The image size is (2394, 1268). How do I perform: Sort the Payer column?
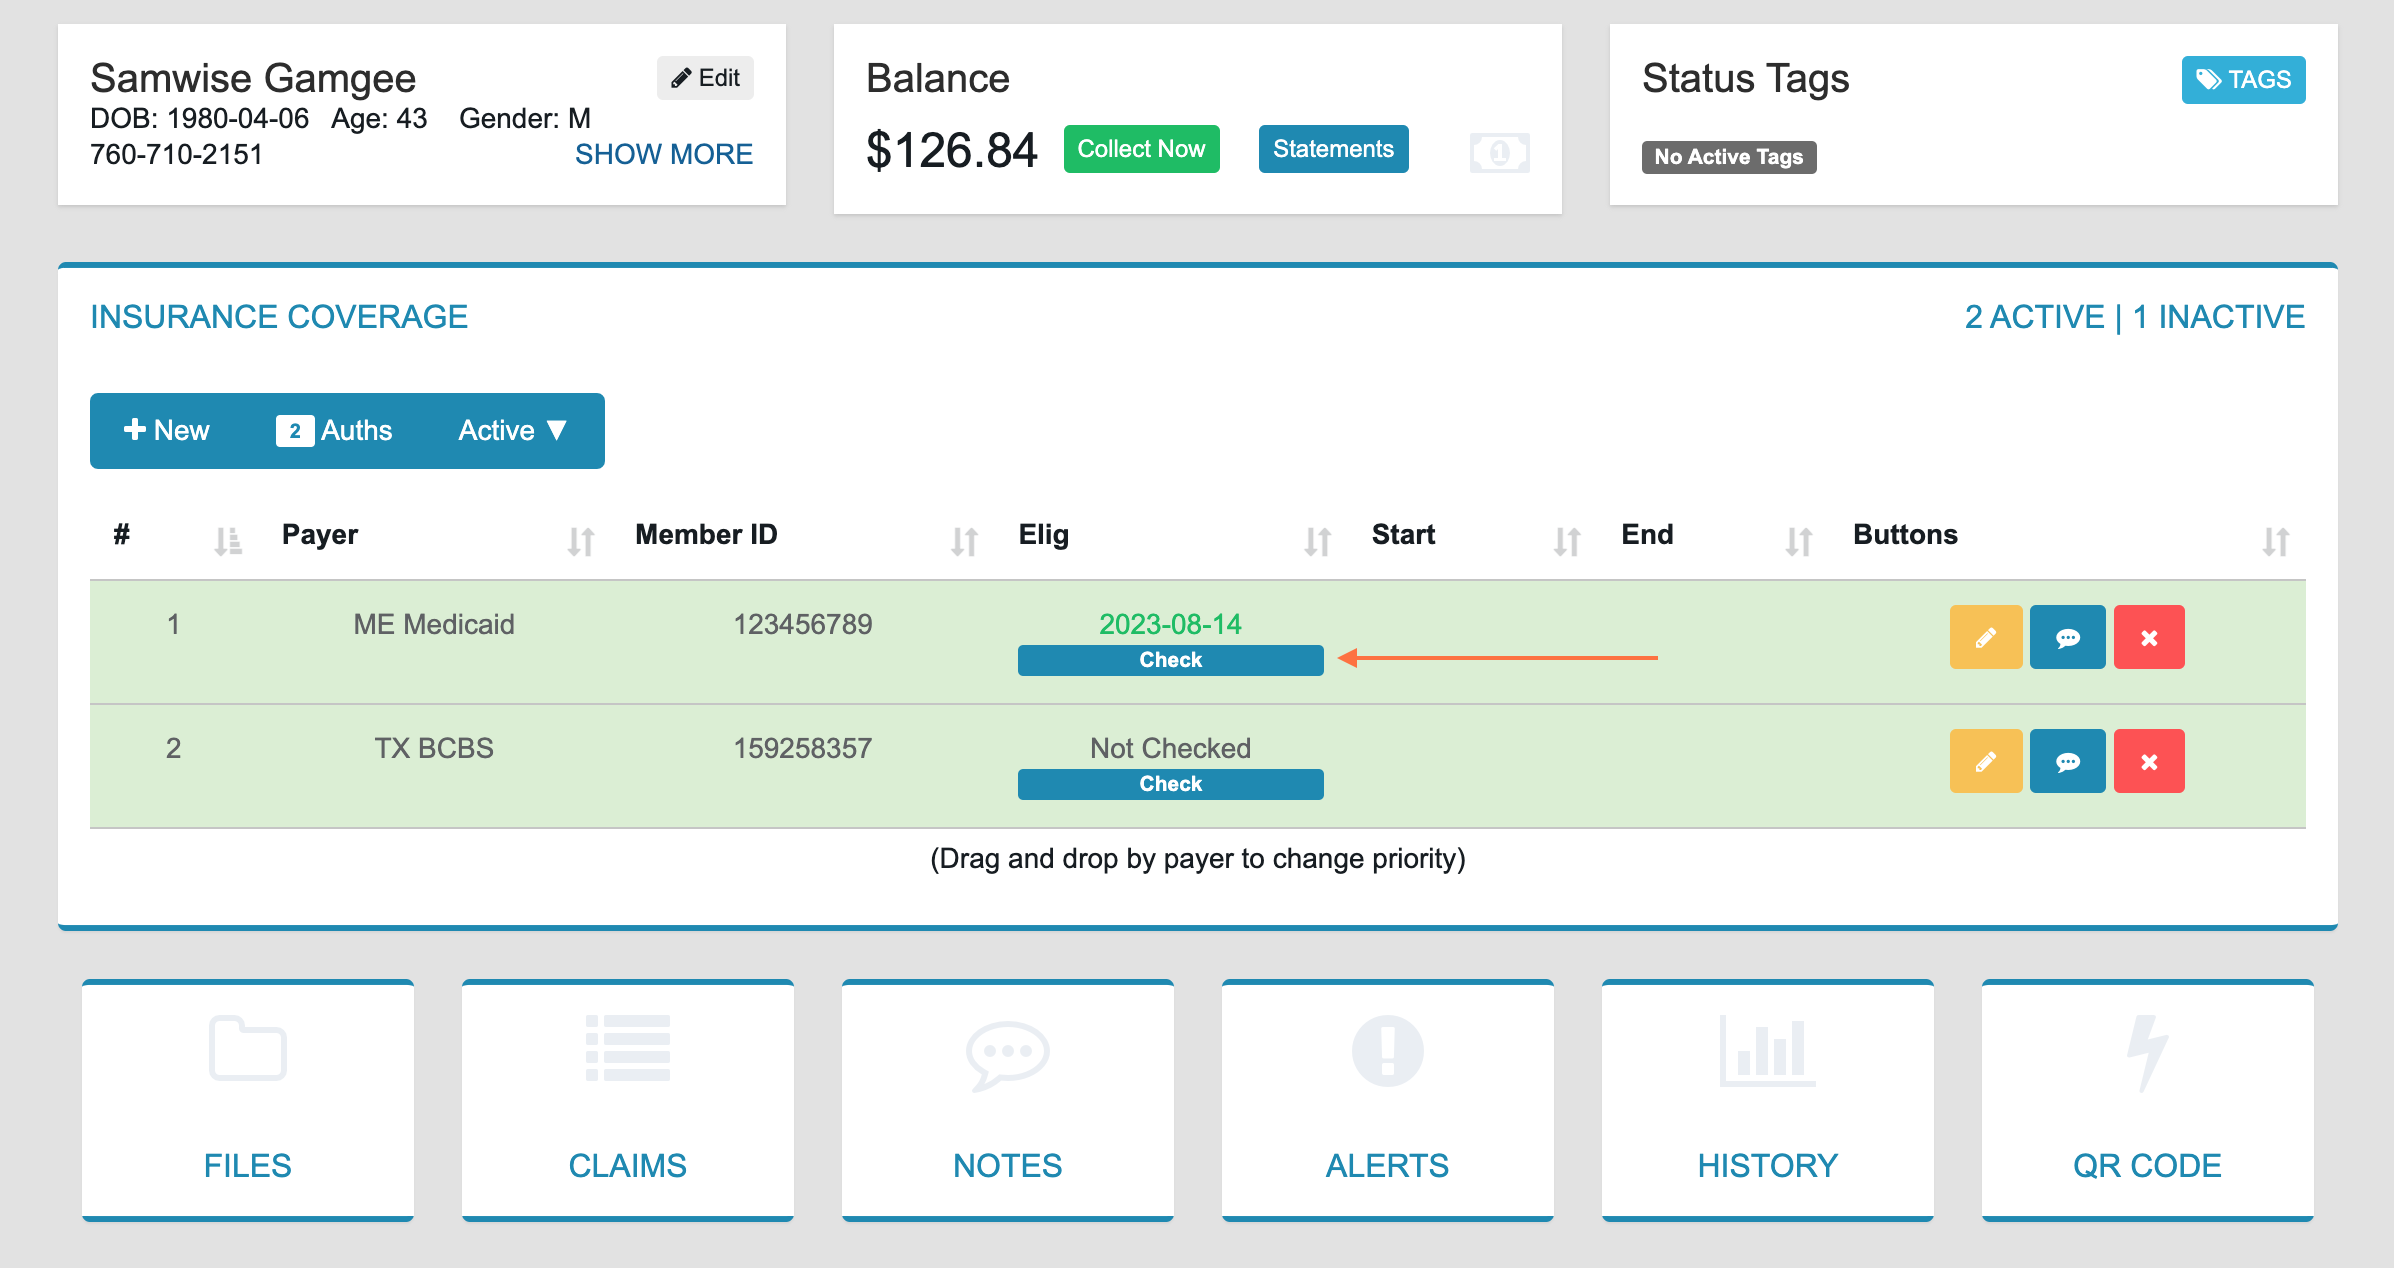point(580,540)
